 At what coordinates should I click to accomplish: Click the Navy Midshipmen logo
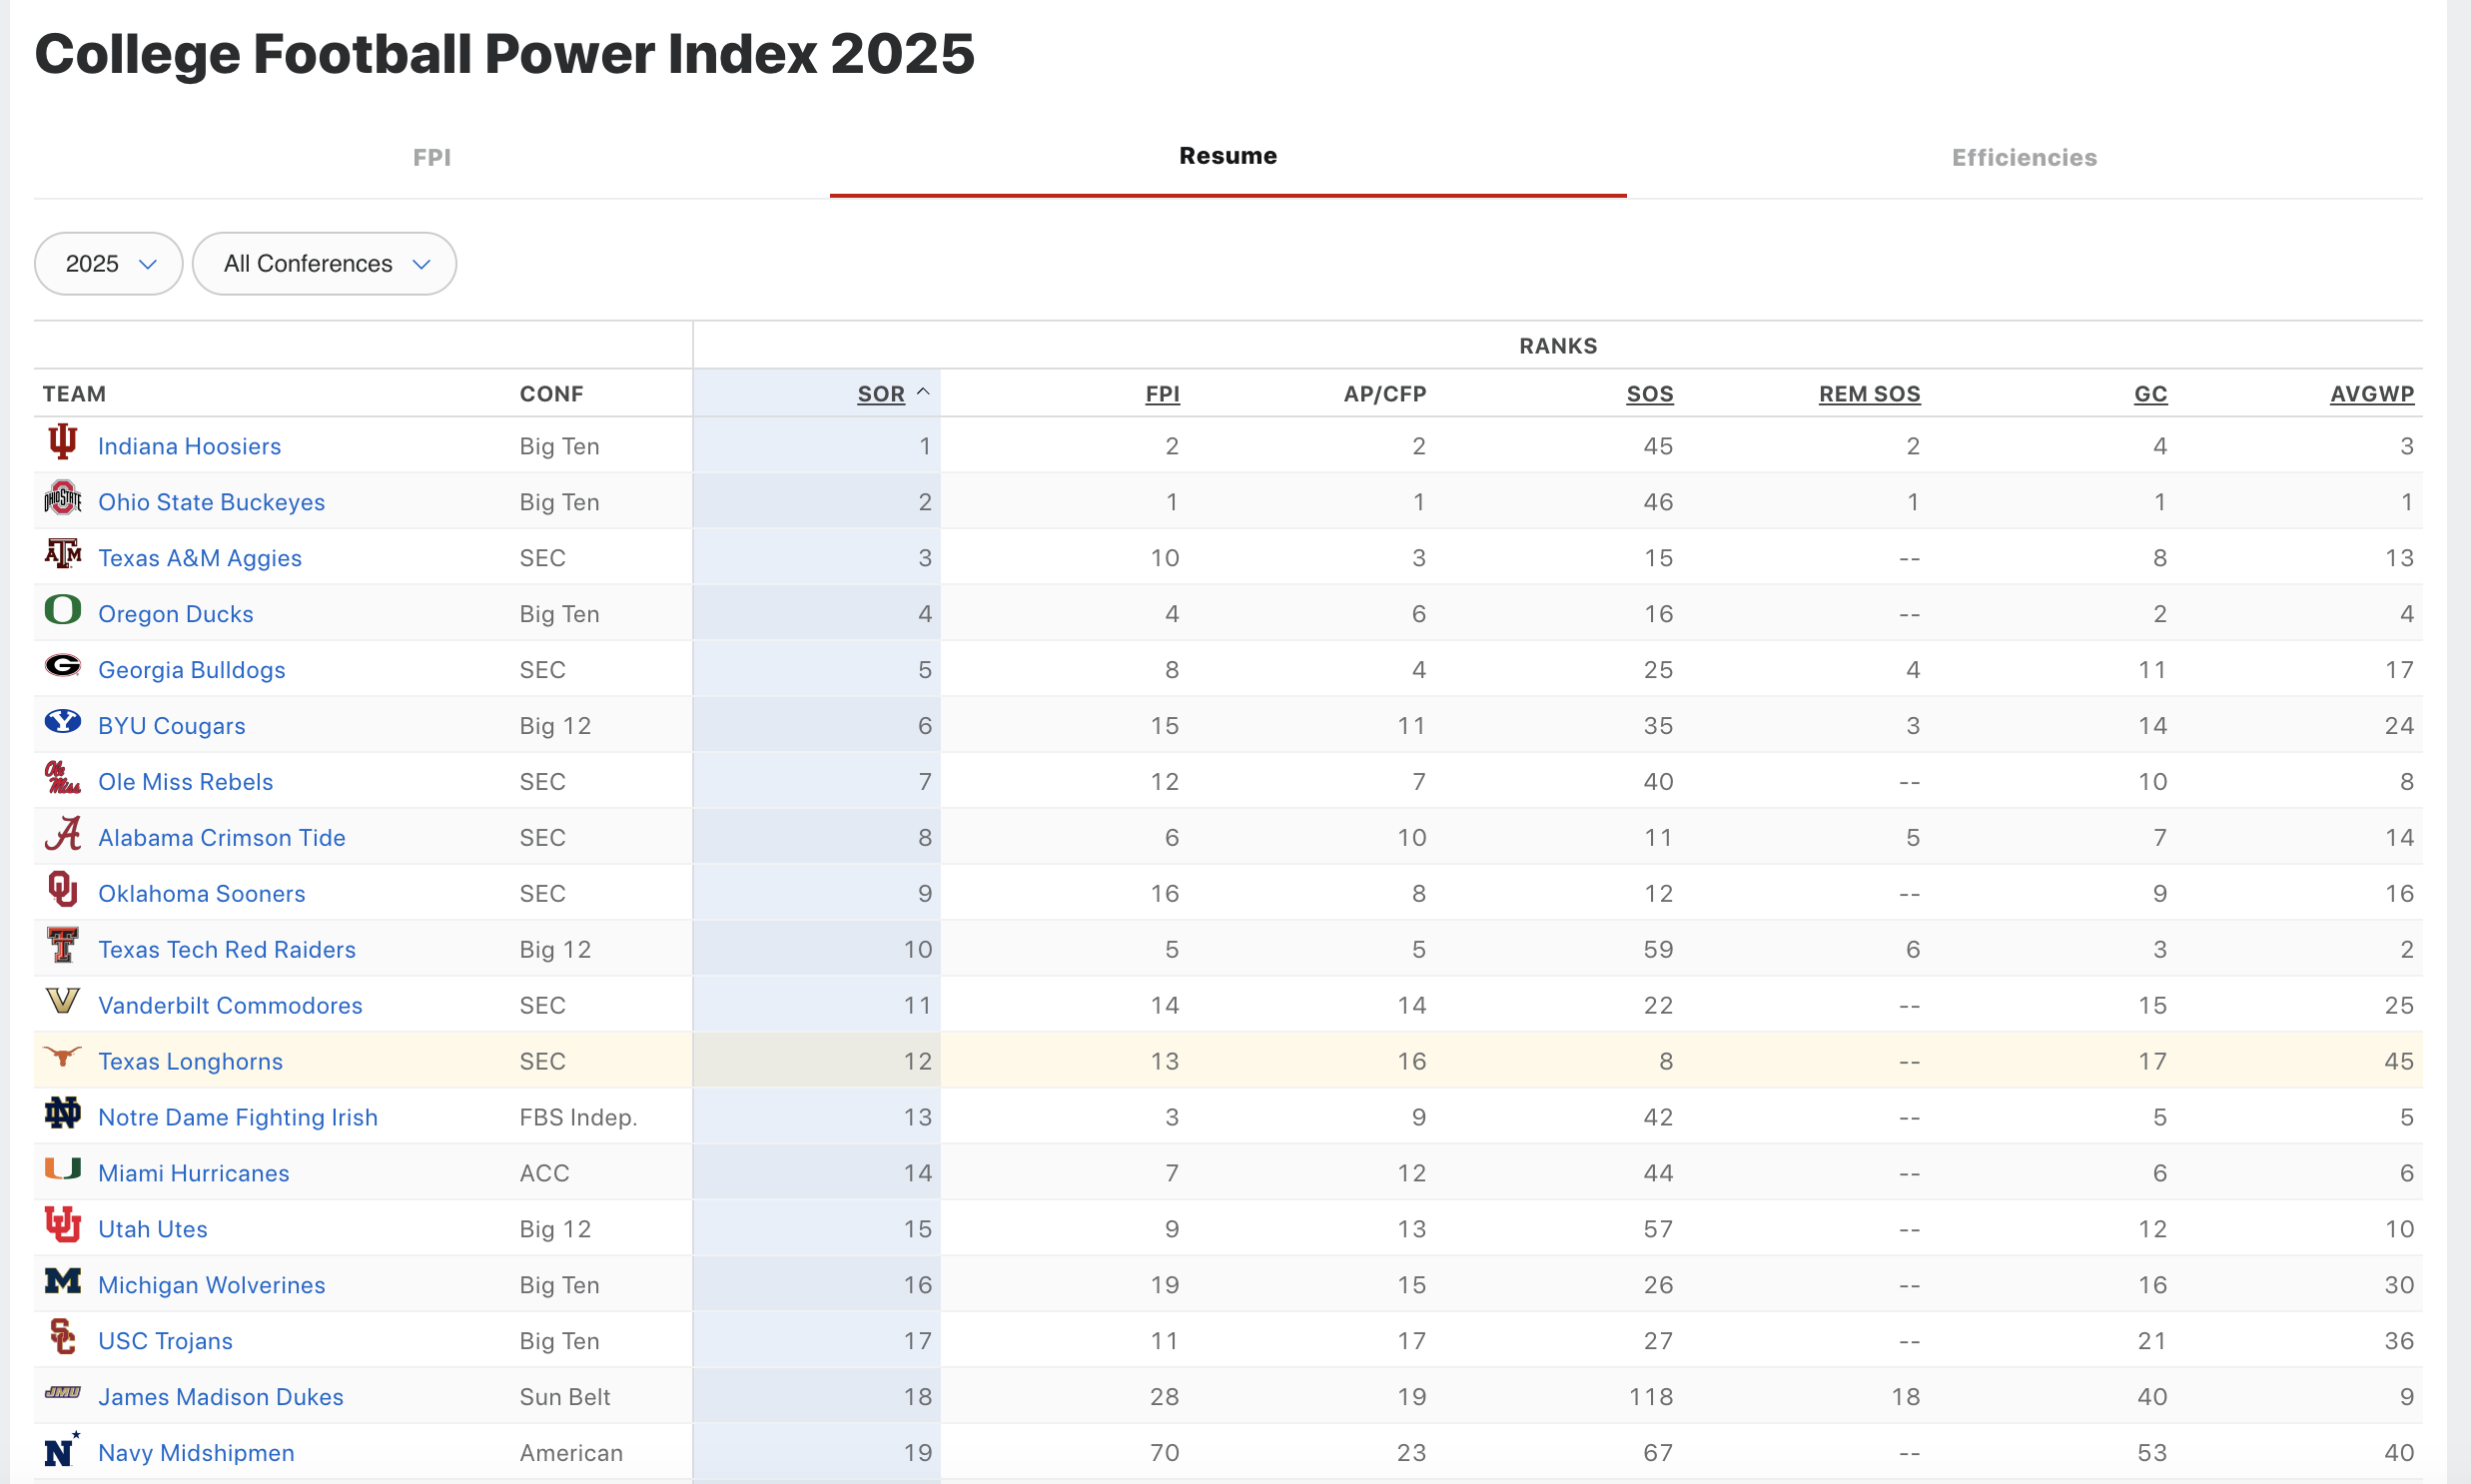point(62,1449)
